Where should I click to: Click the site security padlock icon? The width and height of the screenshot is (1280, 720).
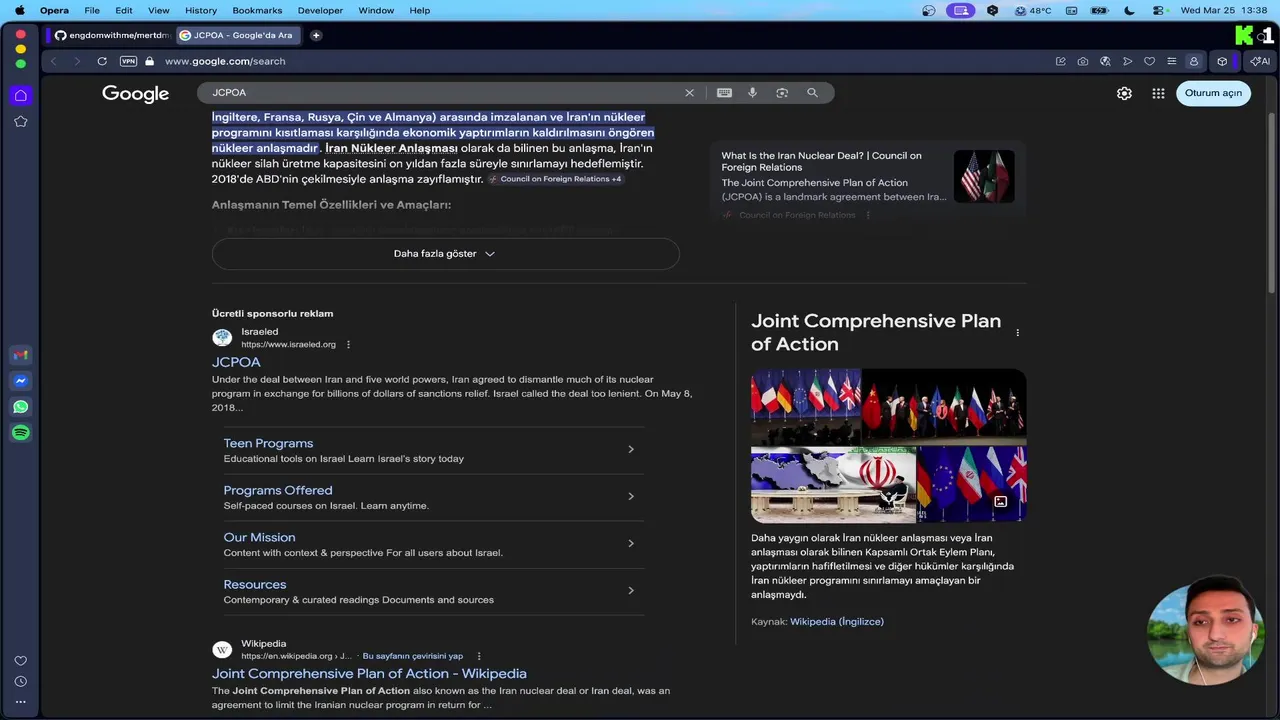click(x=150, y=61)
